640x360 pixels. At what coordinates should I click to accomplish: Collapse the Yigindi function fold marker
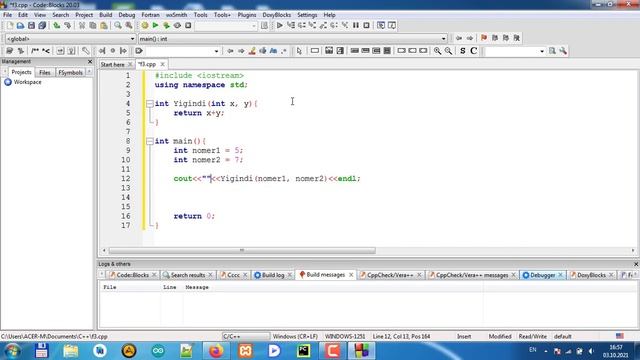150,104
